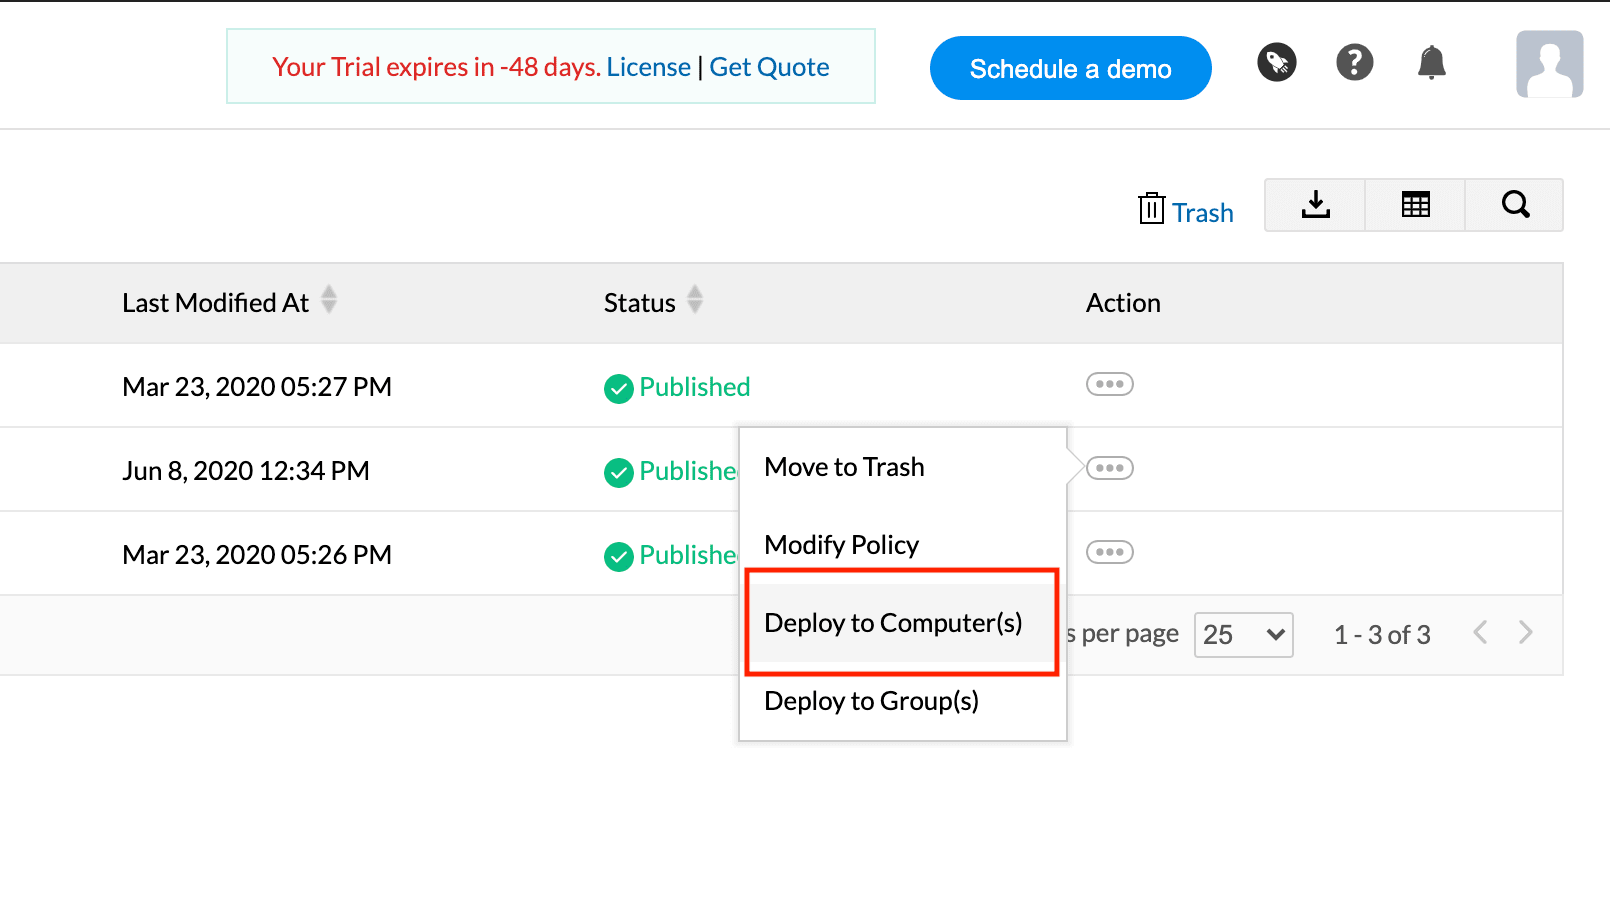Open the user profile avatar
Screen dimensions: 1610x906
click(1549, 64)
